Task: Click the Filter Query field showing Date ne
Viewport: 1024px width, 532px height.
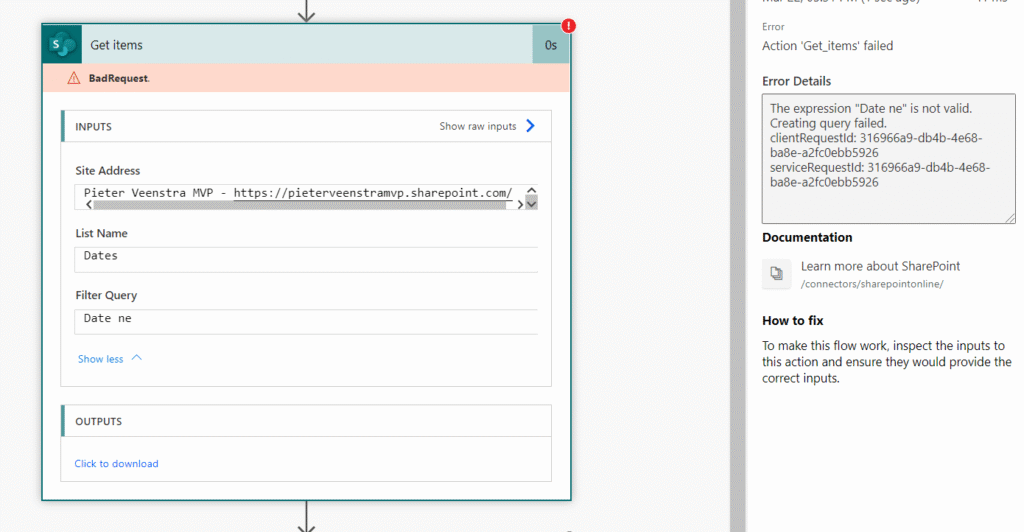Action: [x=306, y=322]
